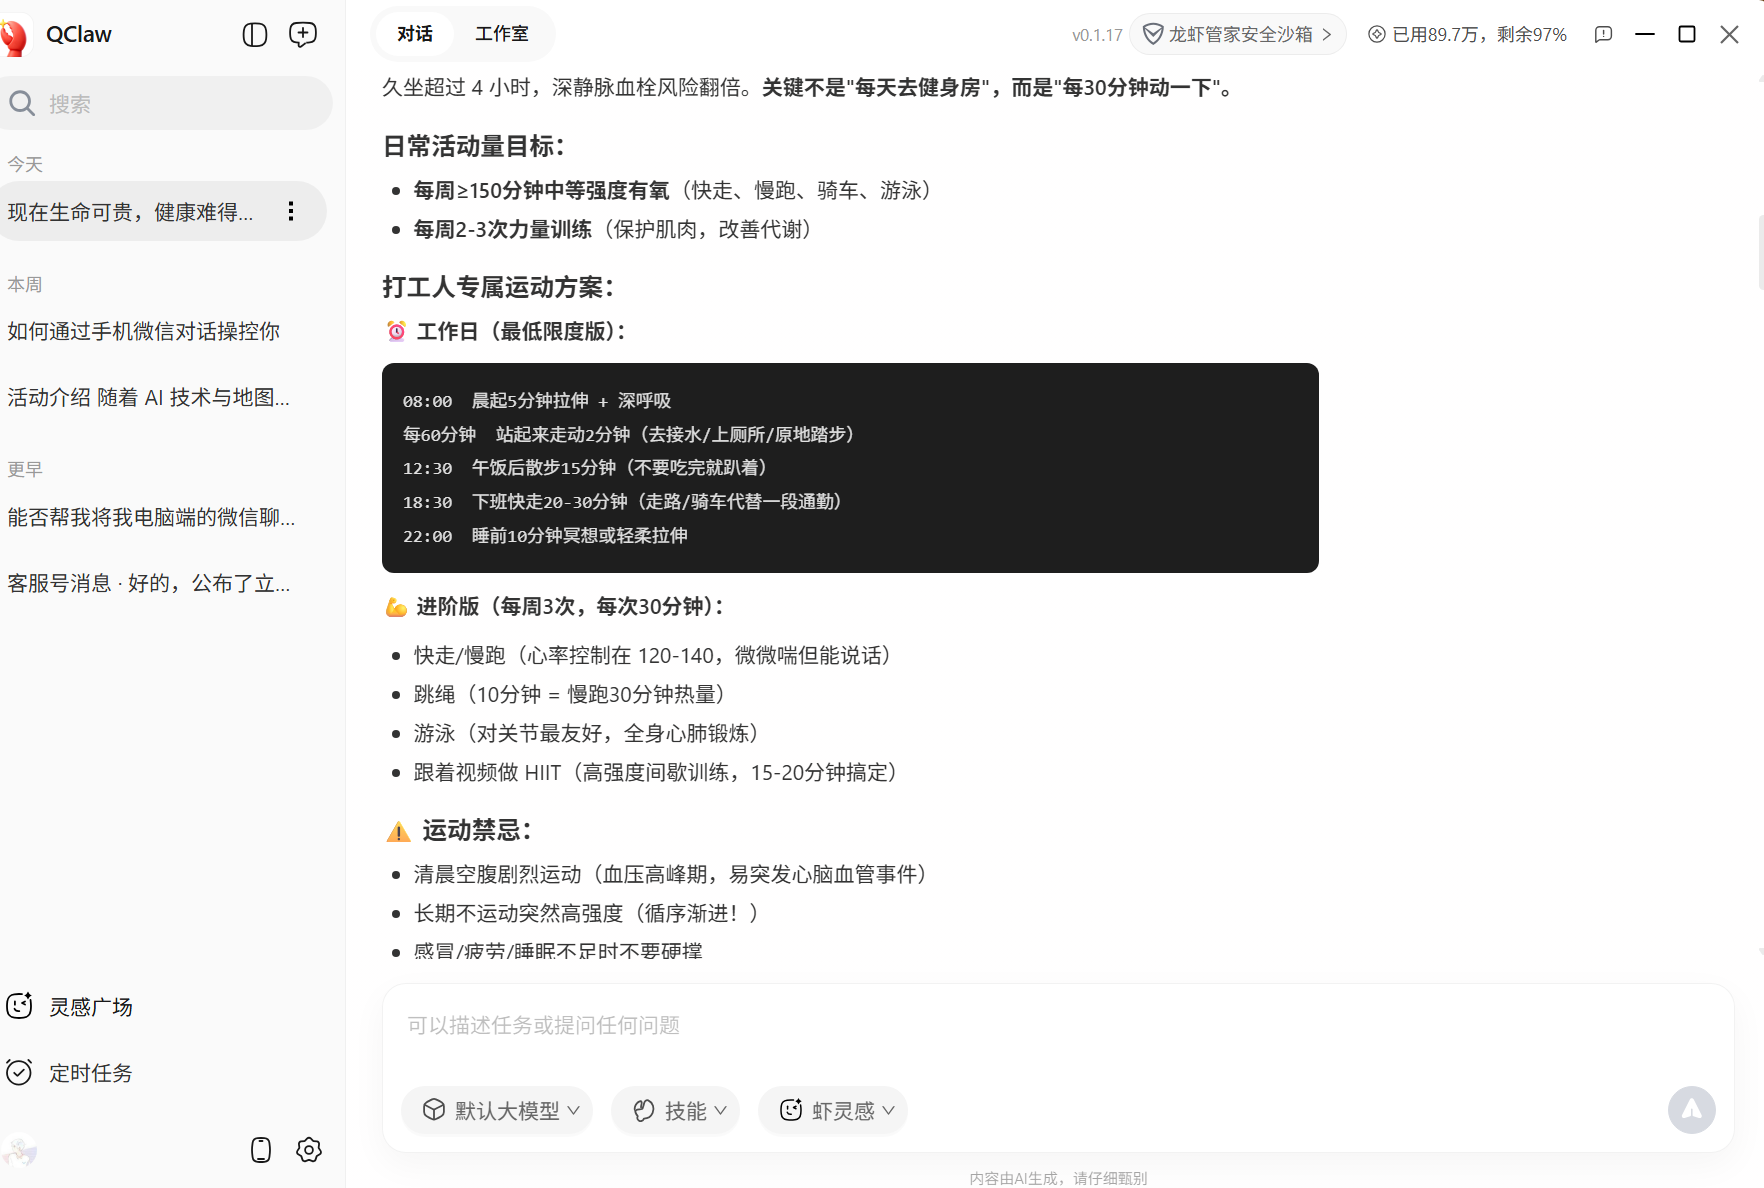
Task: Open settings with the gear icon
Action: 308,1150
